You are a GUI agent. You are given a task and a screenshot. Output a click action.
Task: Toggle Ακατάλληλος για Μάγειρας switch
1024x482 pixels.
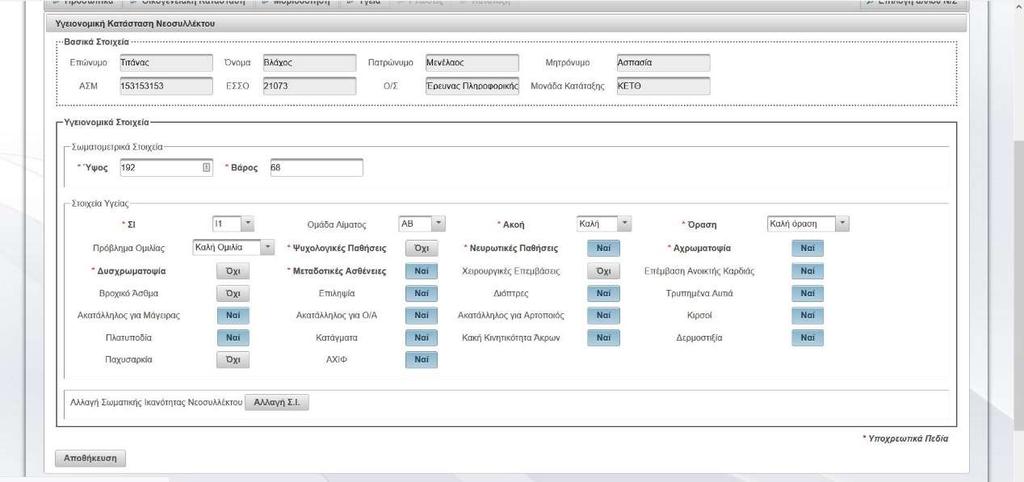pos(232,315)
